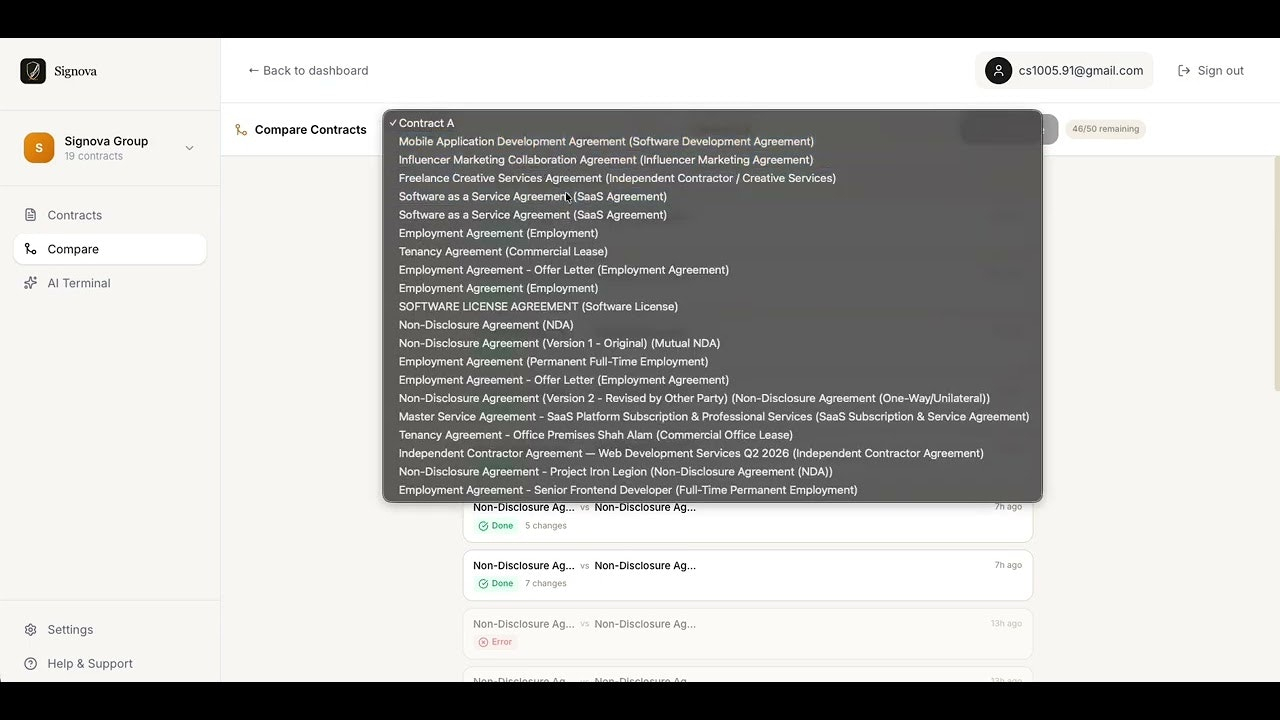The image size is (1280, 720).
Task: Open AI Terminal via its sparkle icon
Action: 31,283
